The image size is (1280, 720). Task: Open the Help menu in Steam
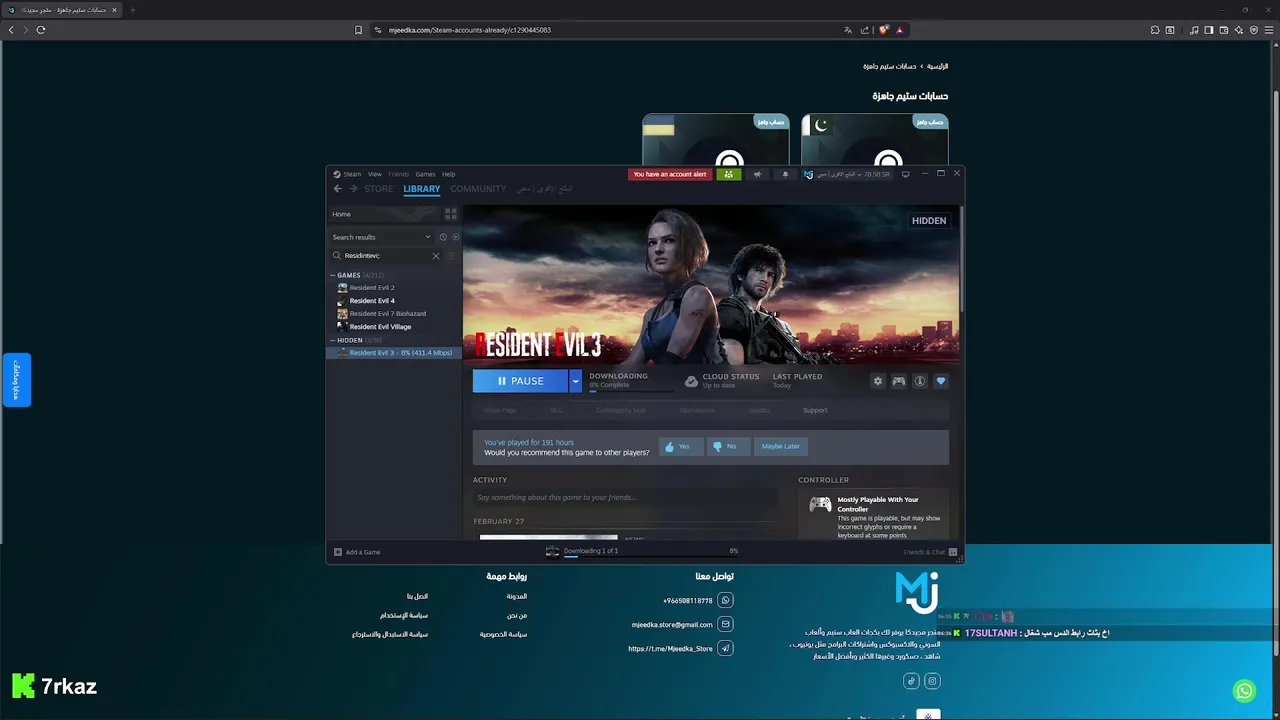pyautogui.click(x=448, y=174)
